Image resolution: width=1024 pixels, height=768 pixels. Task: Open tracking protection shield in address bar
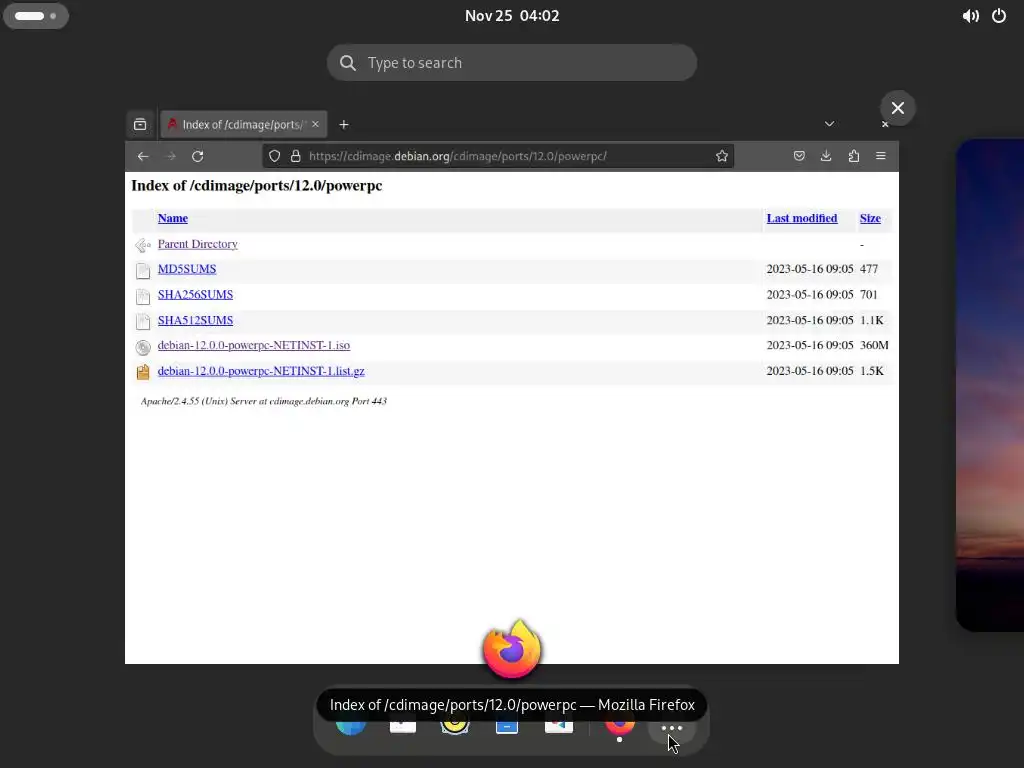pyautogui.click(x=275, y=156)
